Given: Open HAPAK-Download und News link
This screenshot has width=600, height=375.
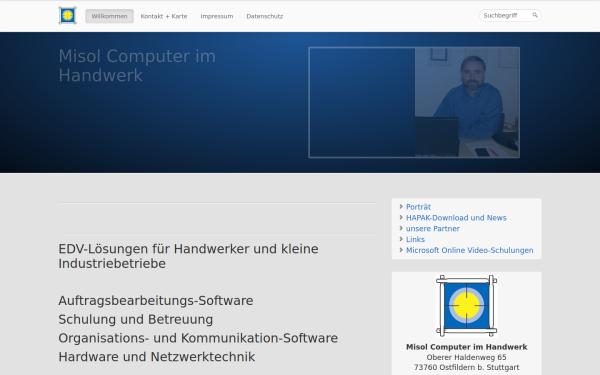Looking at the screenshot, I should (x=456, y=218).
